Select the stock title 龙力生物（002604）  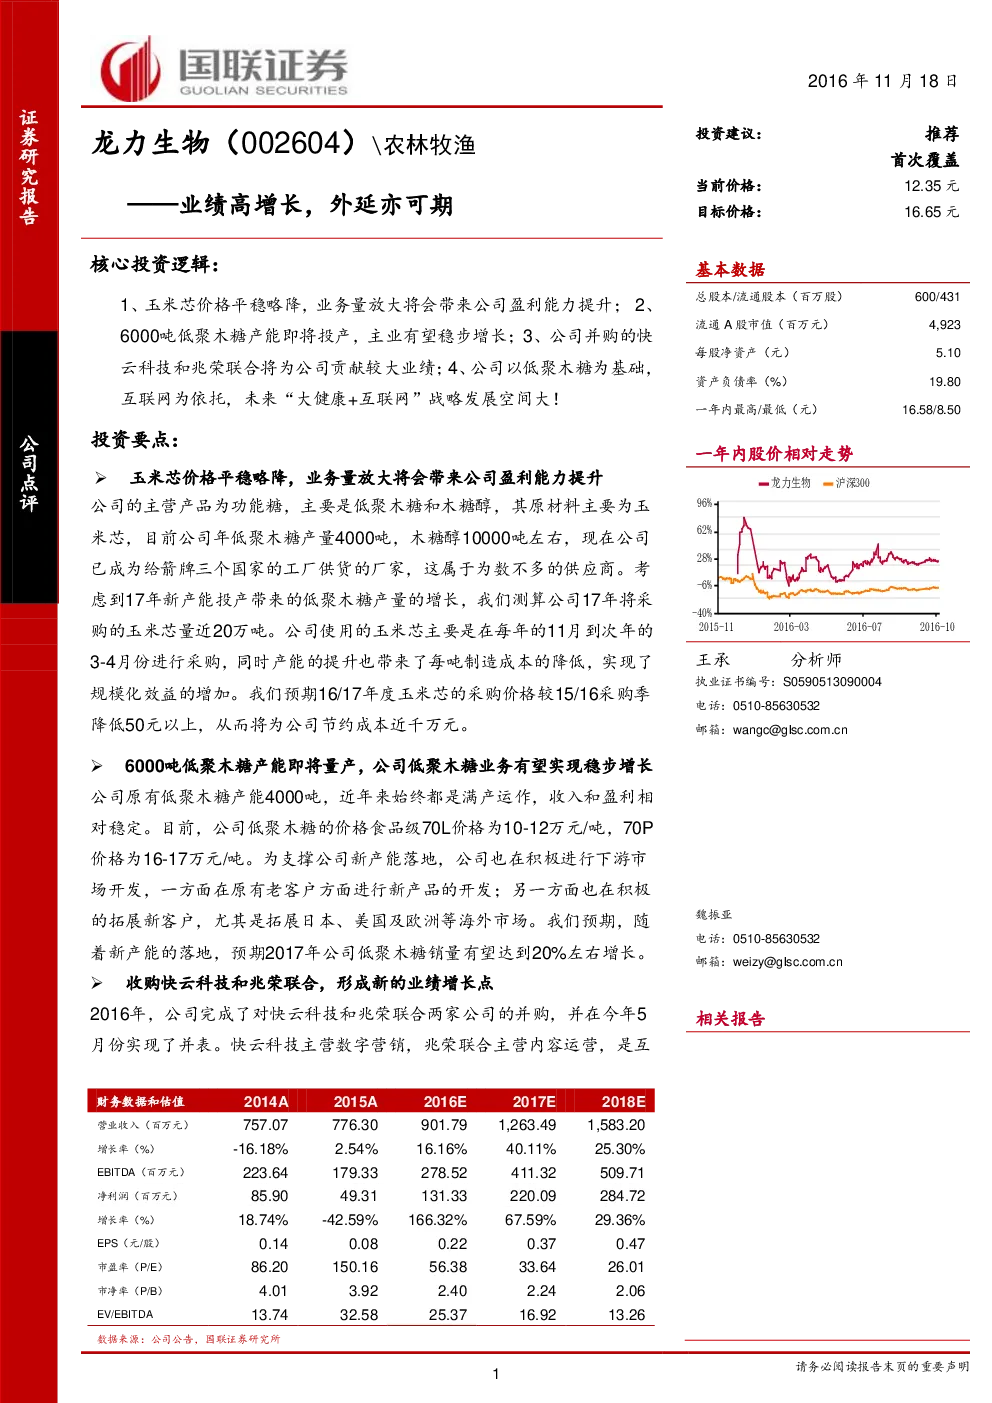(x=225, y=143)
